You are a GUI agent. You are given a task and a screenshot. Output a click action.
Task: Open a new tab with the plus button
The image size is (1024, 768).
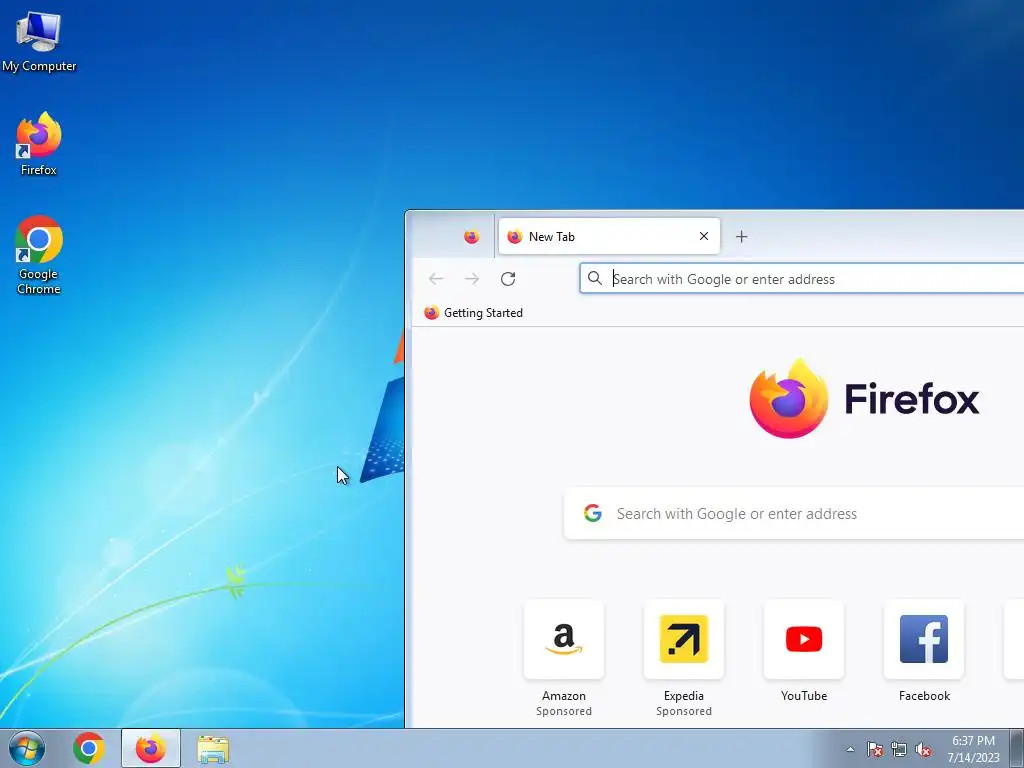pos(741,236)
